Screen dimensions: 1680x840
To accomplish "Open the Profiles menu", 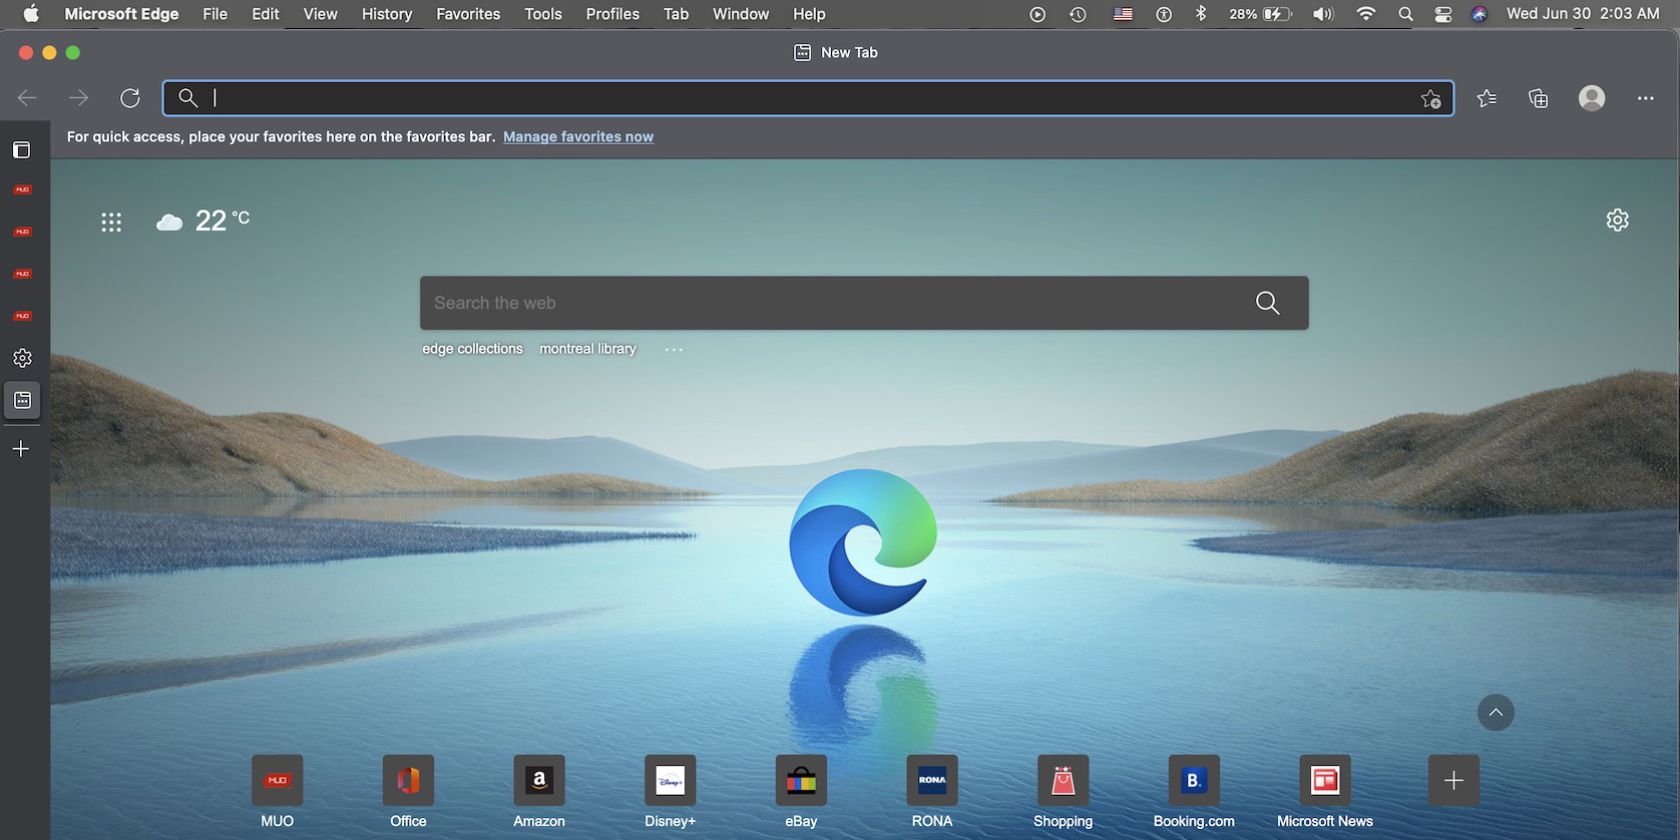I will 612,14.
